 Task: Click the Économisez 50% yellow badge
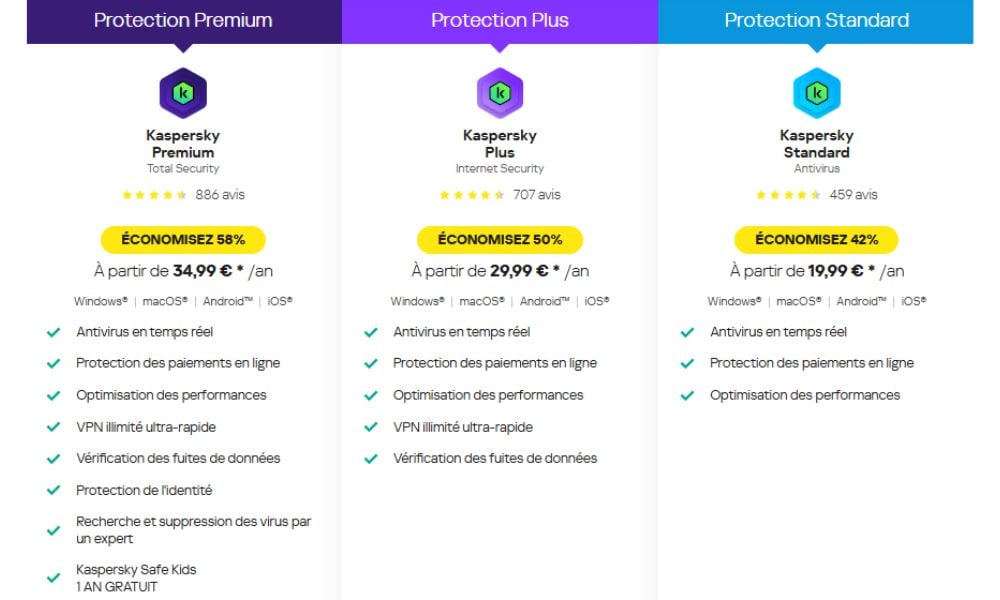click(500, 240)
